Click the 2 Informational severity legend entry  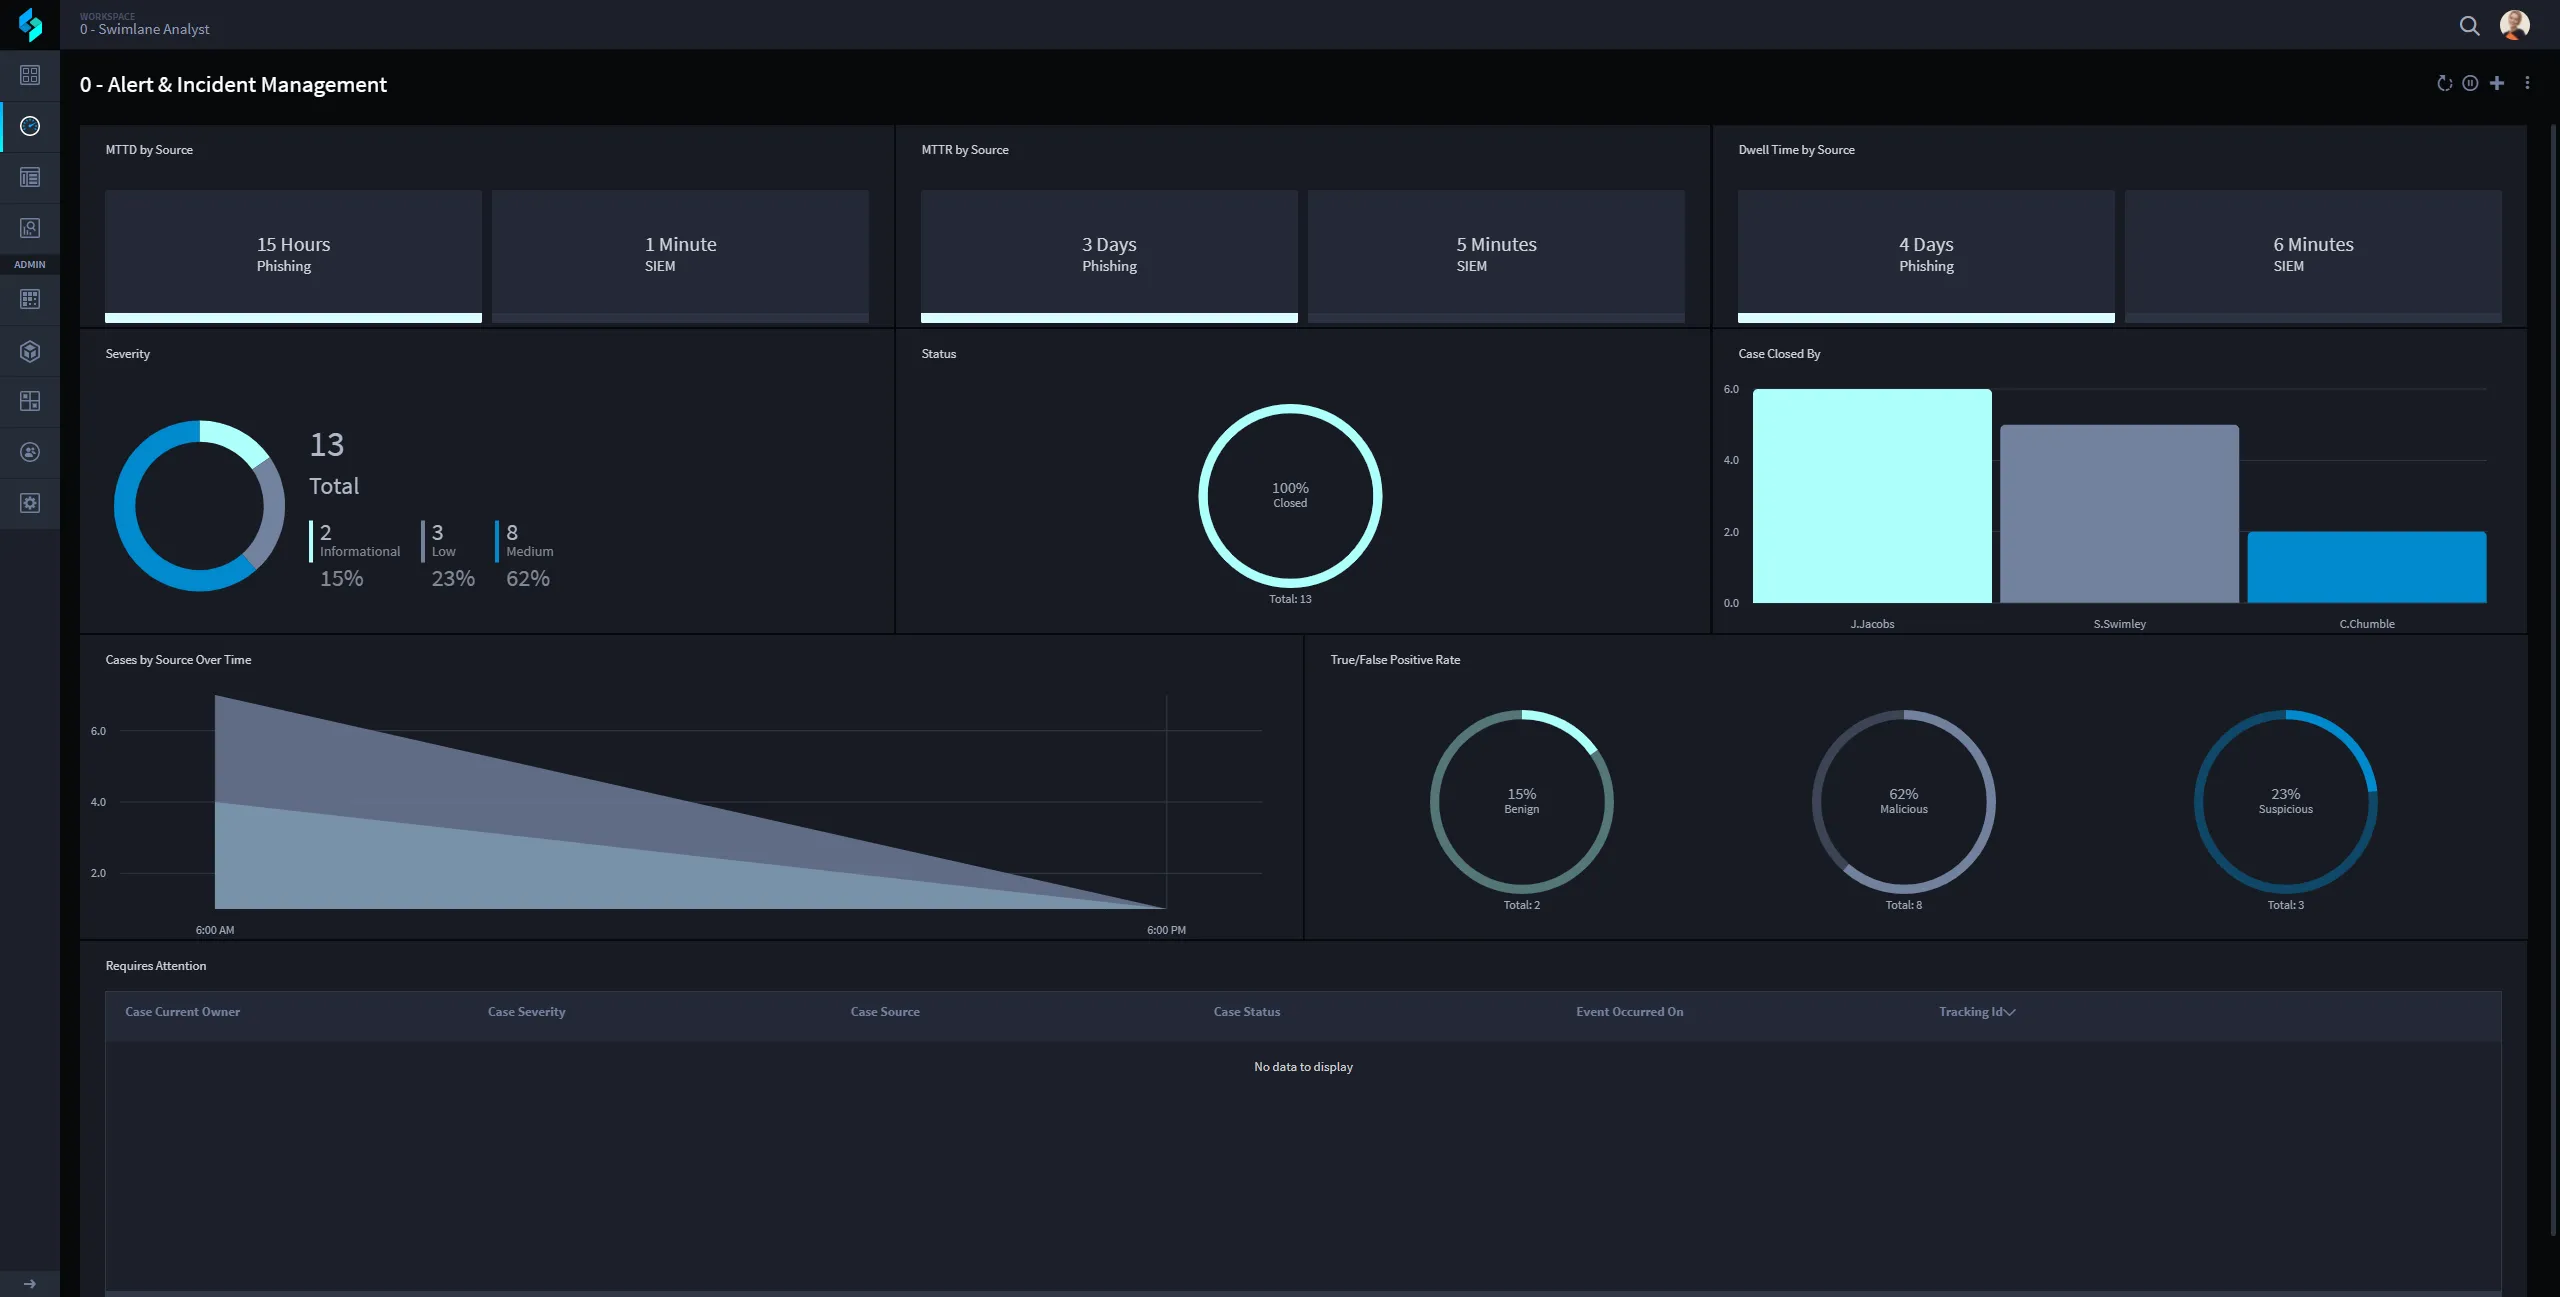[x=355, y=555]
